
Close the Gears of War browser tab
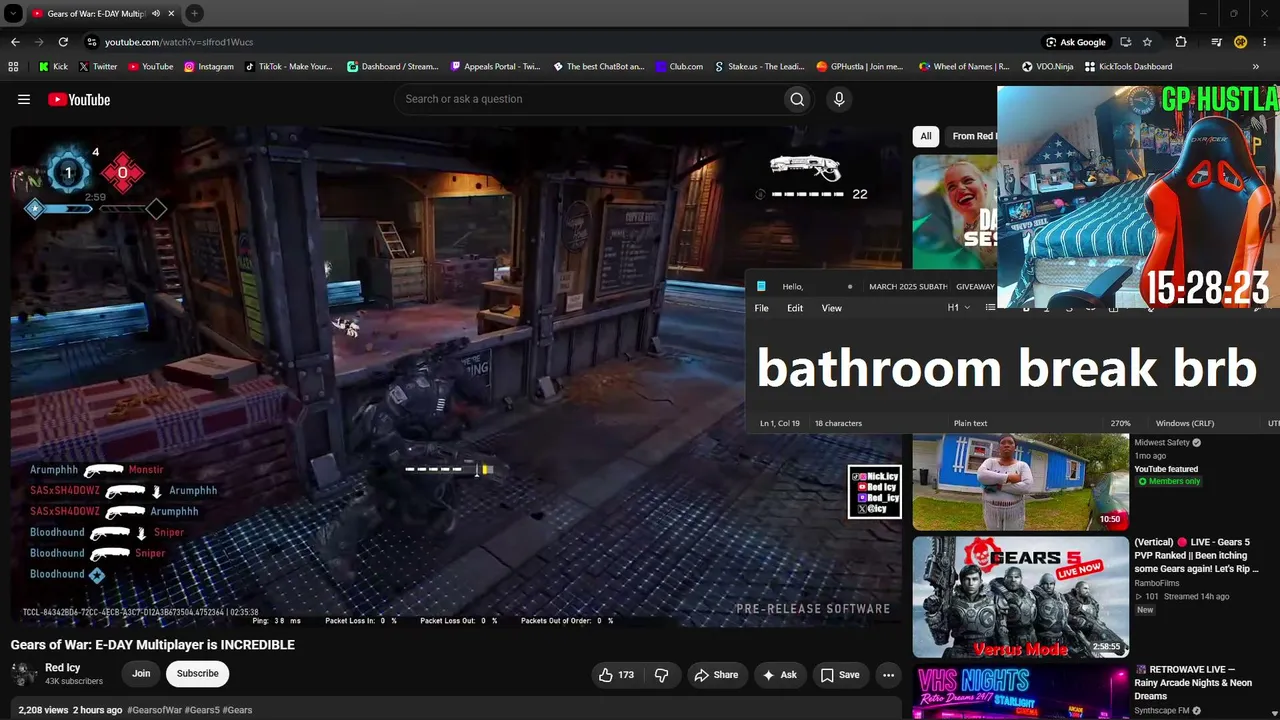pos(172,14)
